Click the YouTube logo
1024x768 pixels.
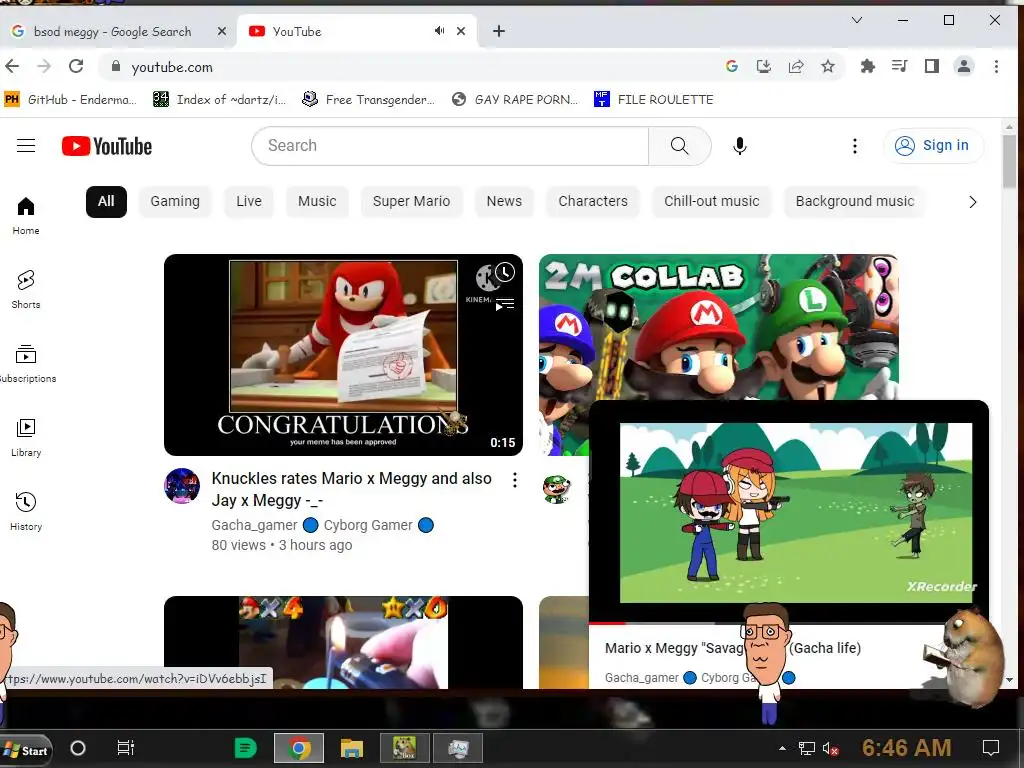tap(106, 146)
